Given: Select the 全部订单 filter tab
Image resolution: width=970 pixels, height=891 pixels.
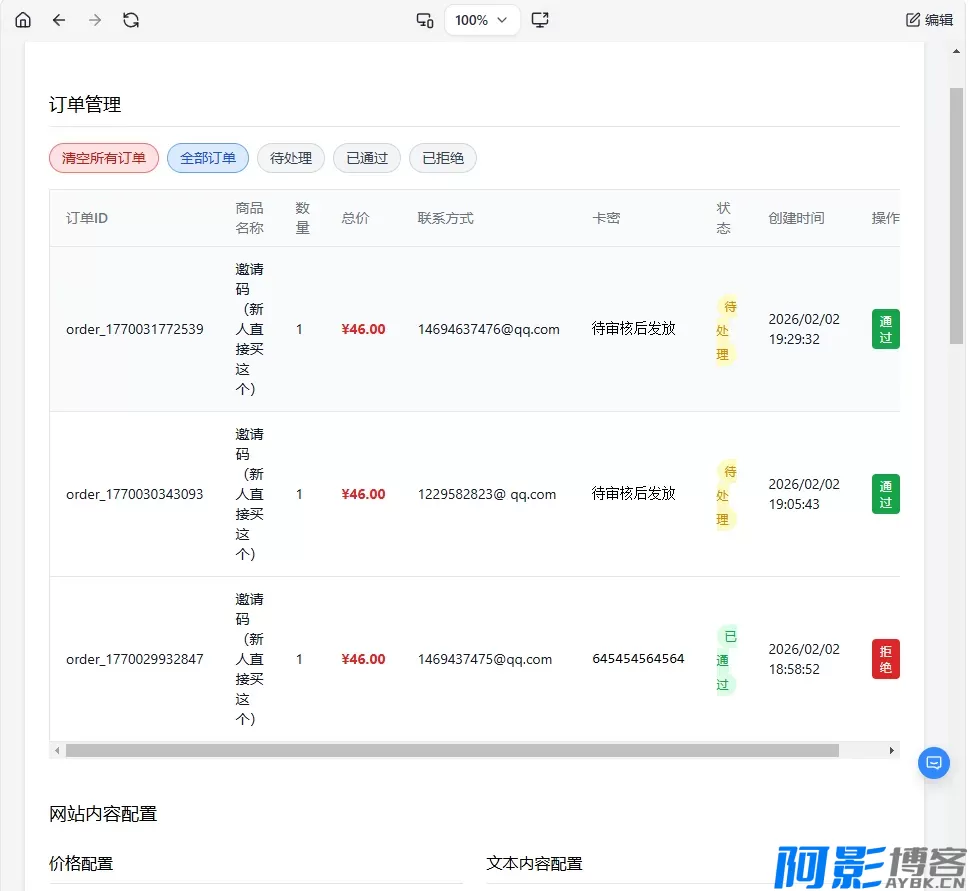Looking at the screenshot, I should pos(208,158).
